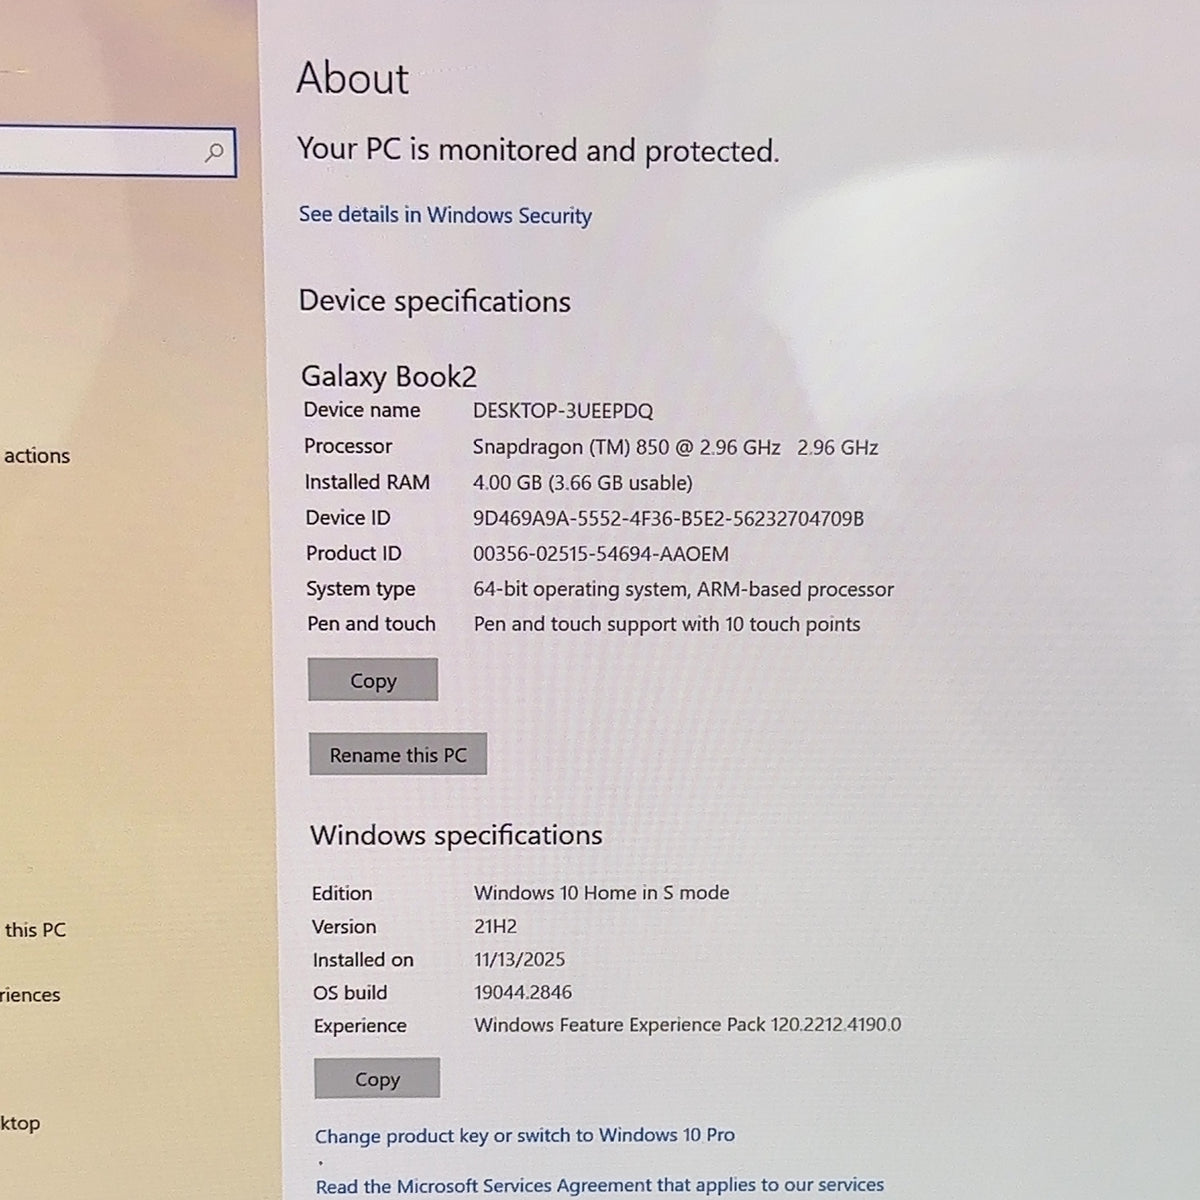Click the Product ID label
This screenshot has width=1200, height=1200.
click(x=354, y=553)
